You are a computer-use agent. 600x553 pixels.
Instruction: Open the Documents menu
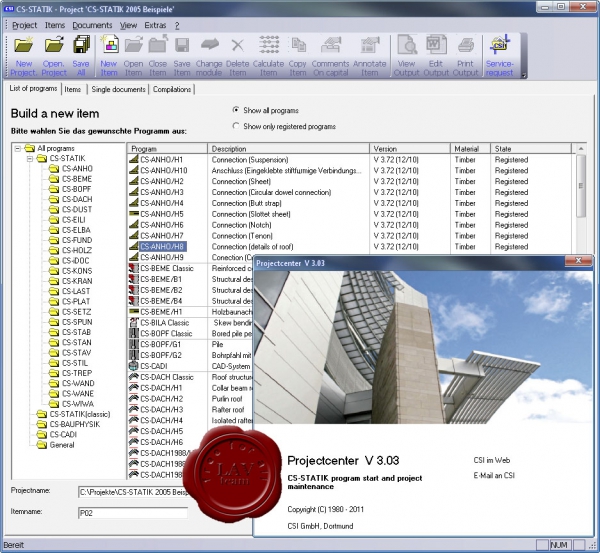coord(92,25)
